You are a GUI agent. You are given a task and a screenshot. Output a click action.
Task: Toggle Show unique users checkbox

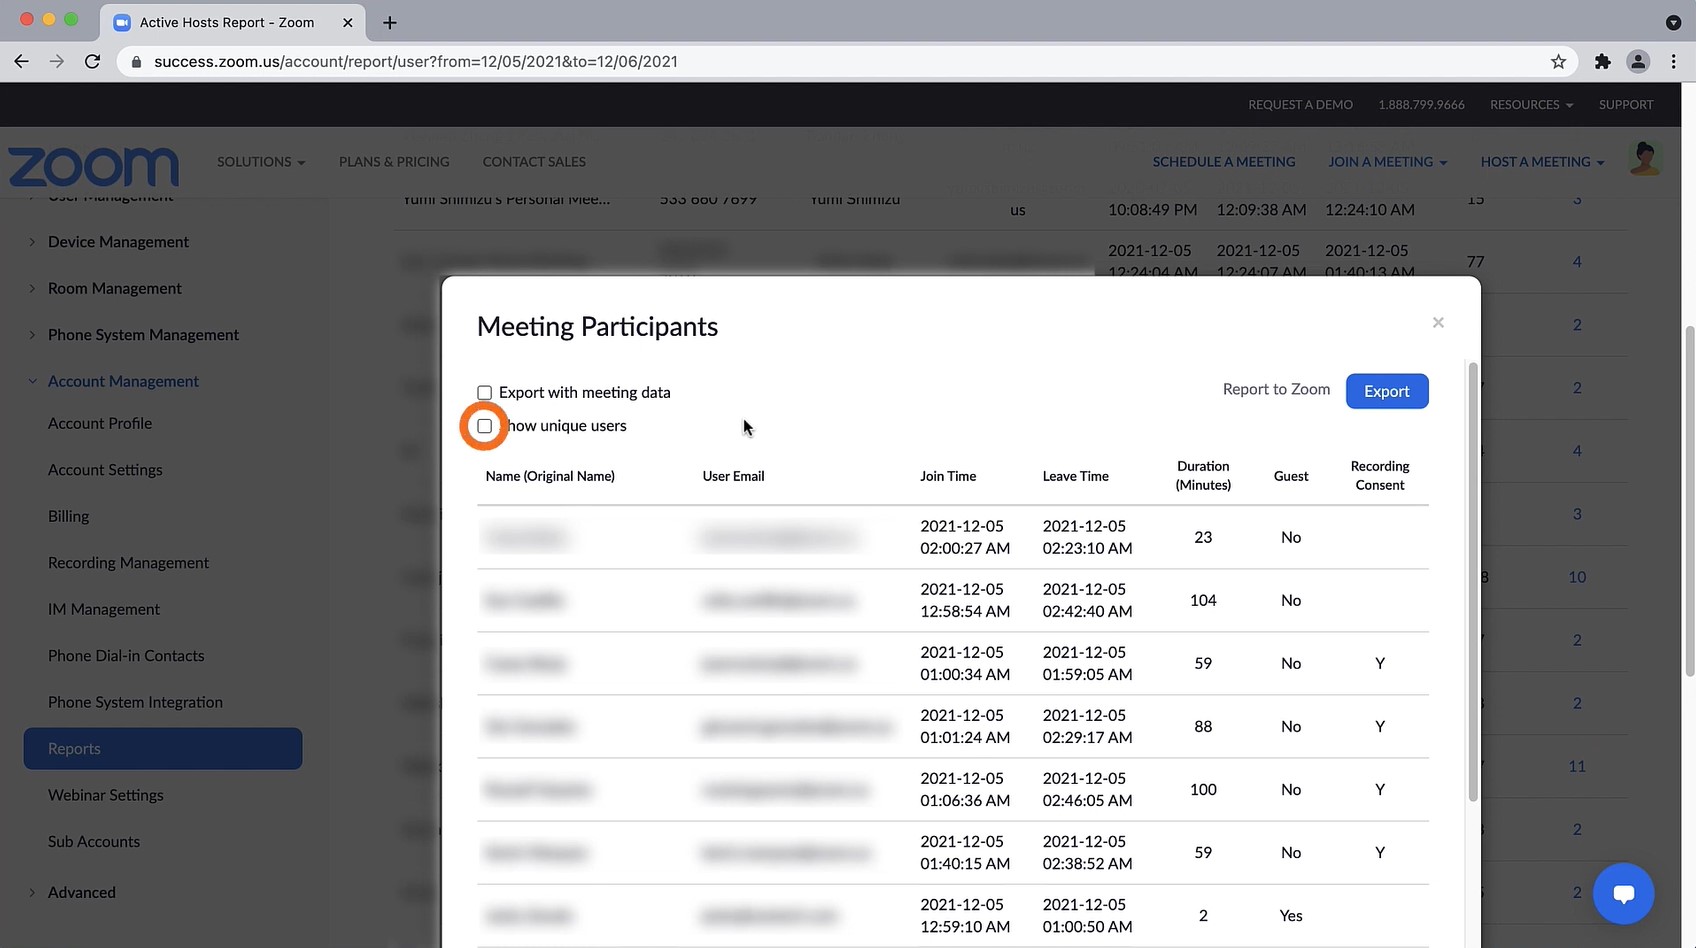tap(485, 426)
